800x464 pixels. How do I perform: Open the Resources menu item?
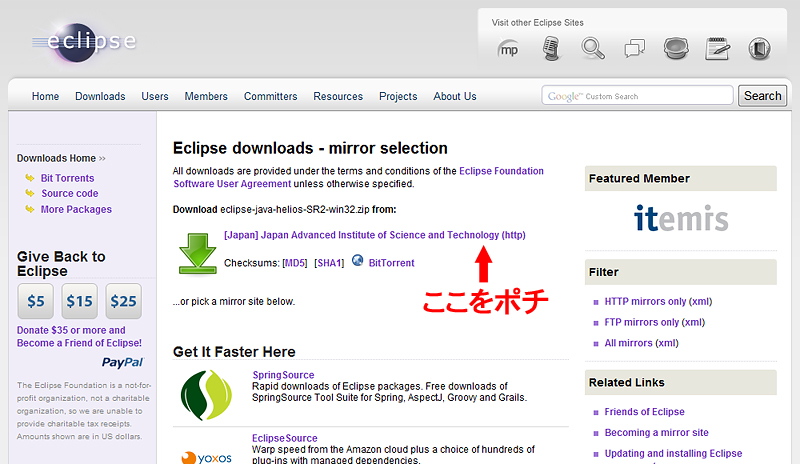[x=338, y=96]
